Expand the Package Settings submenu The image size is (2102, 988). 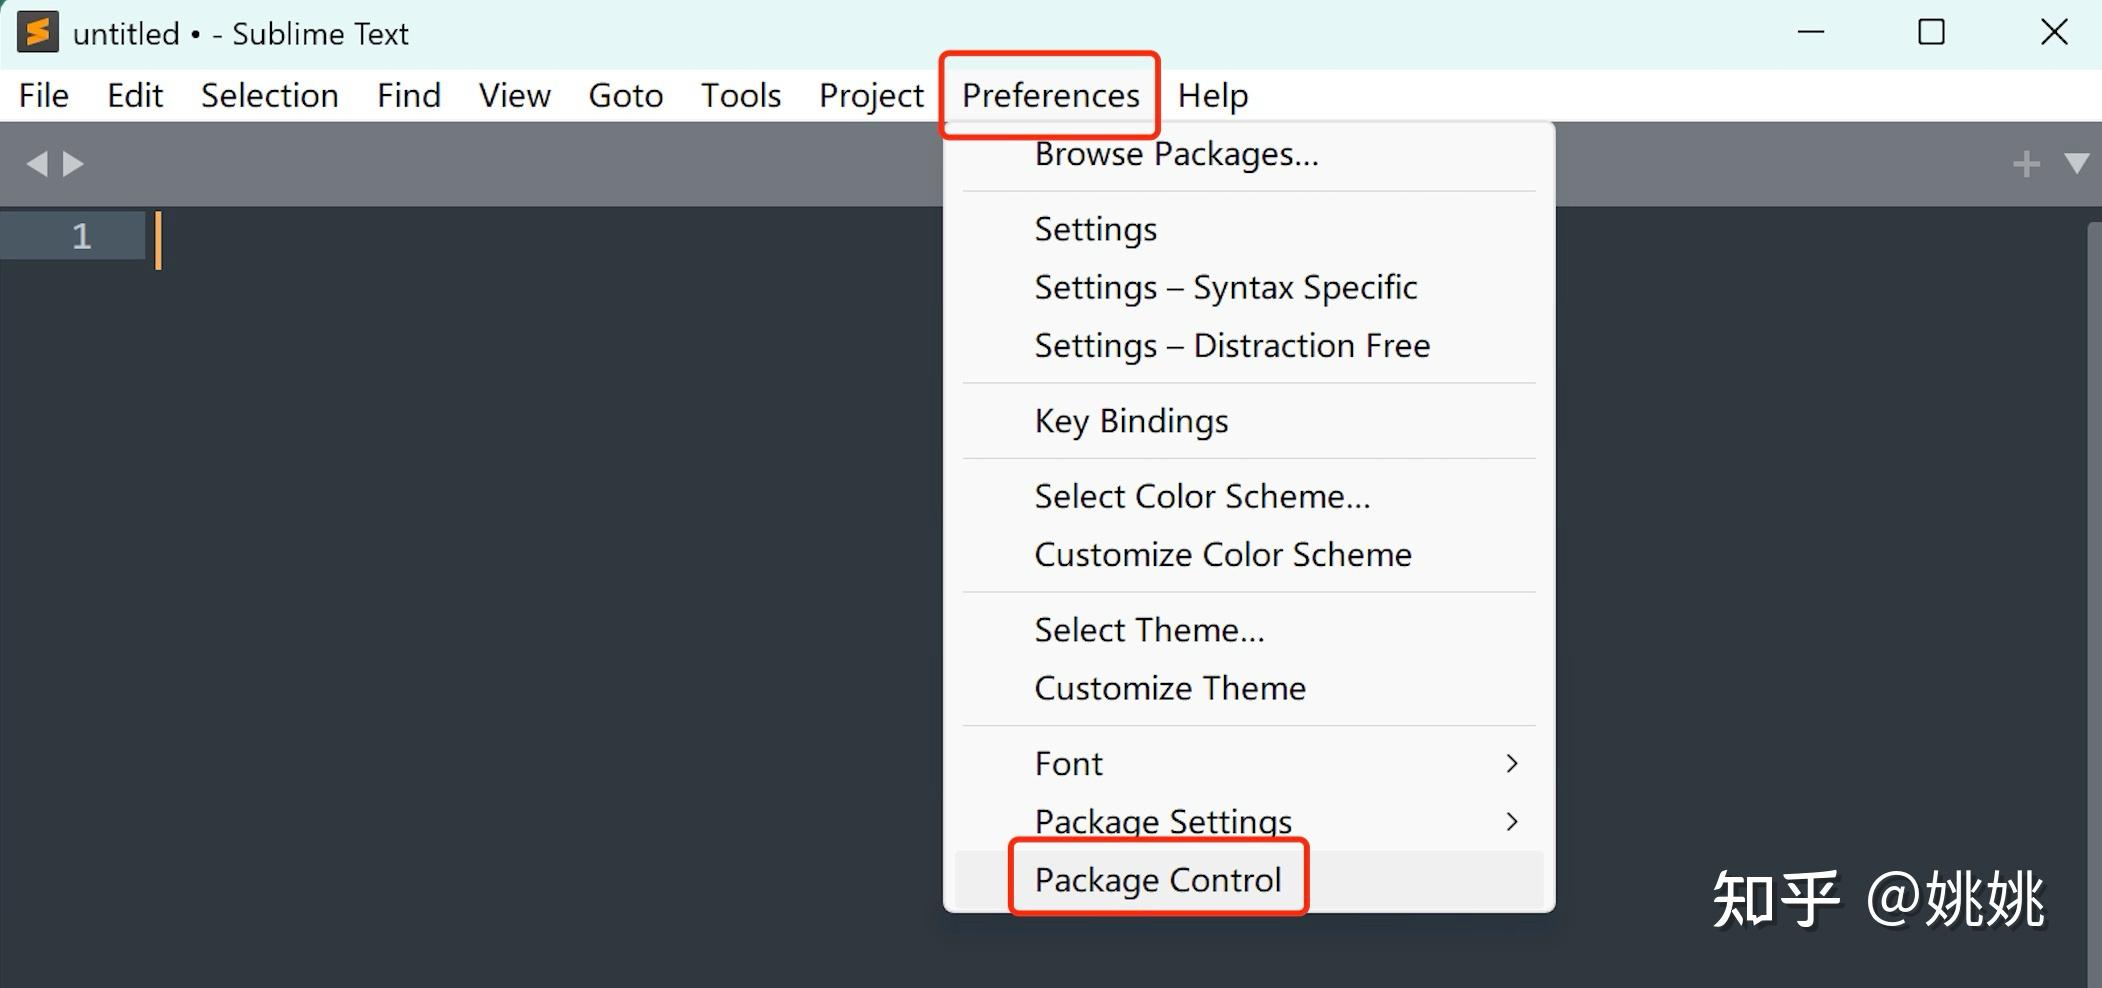pyautogui.click(x=1162, y=820)
